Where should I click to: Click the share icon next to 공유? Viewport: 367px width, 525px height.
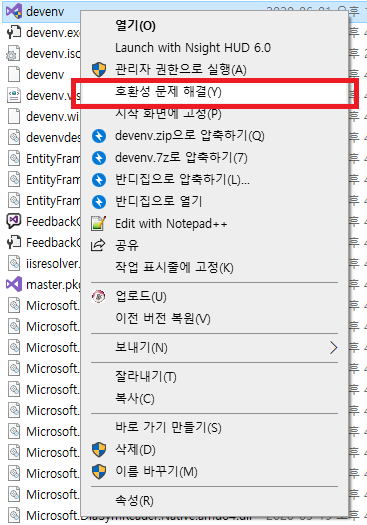point(98,245)
